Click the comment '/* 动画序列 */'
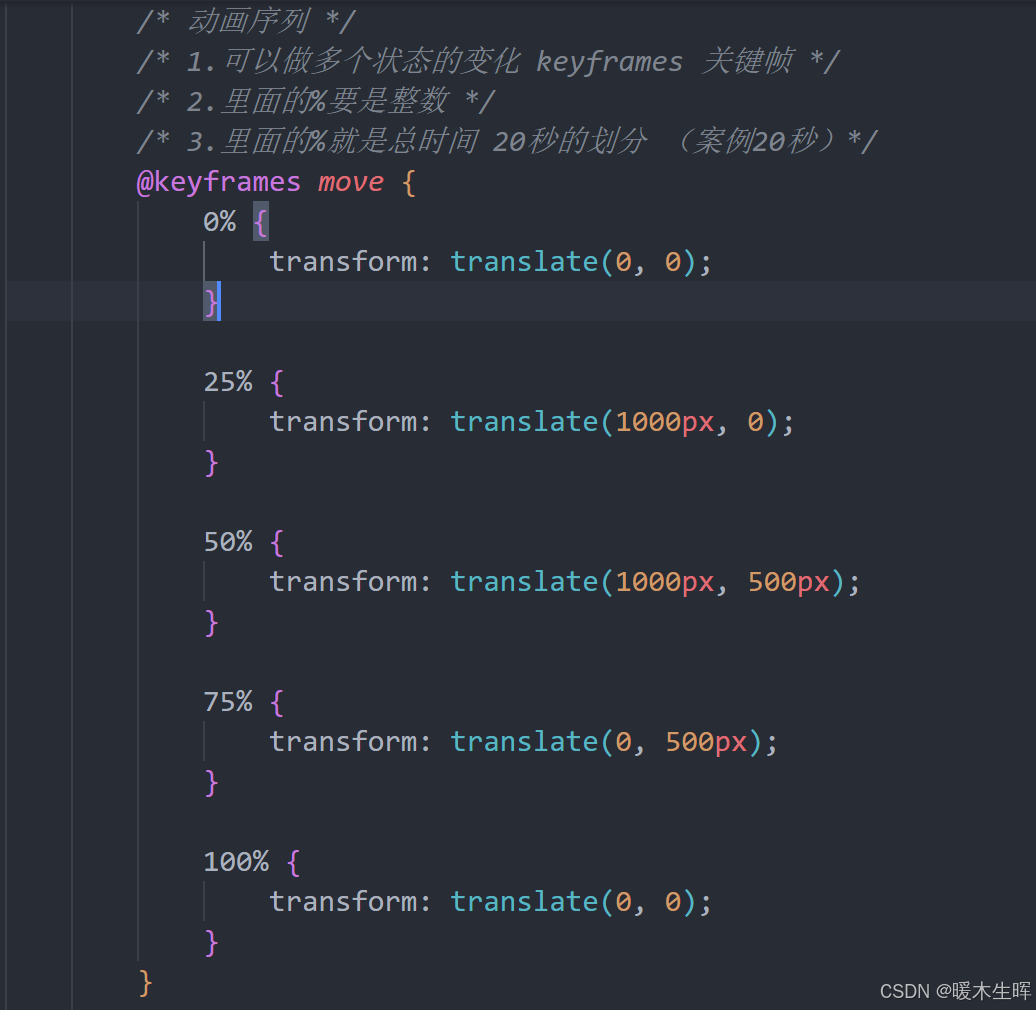This screenshot has height=1010, width=1036. (x=246, y=21)
